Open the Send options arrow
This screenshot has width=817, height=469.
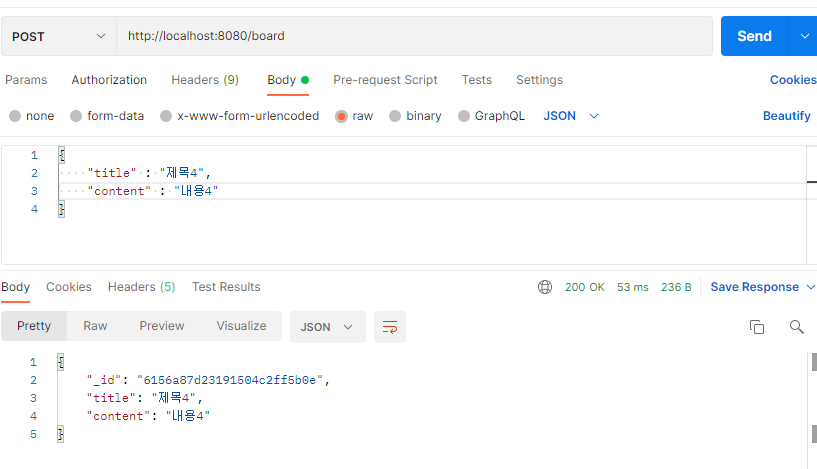pos(804,36)
